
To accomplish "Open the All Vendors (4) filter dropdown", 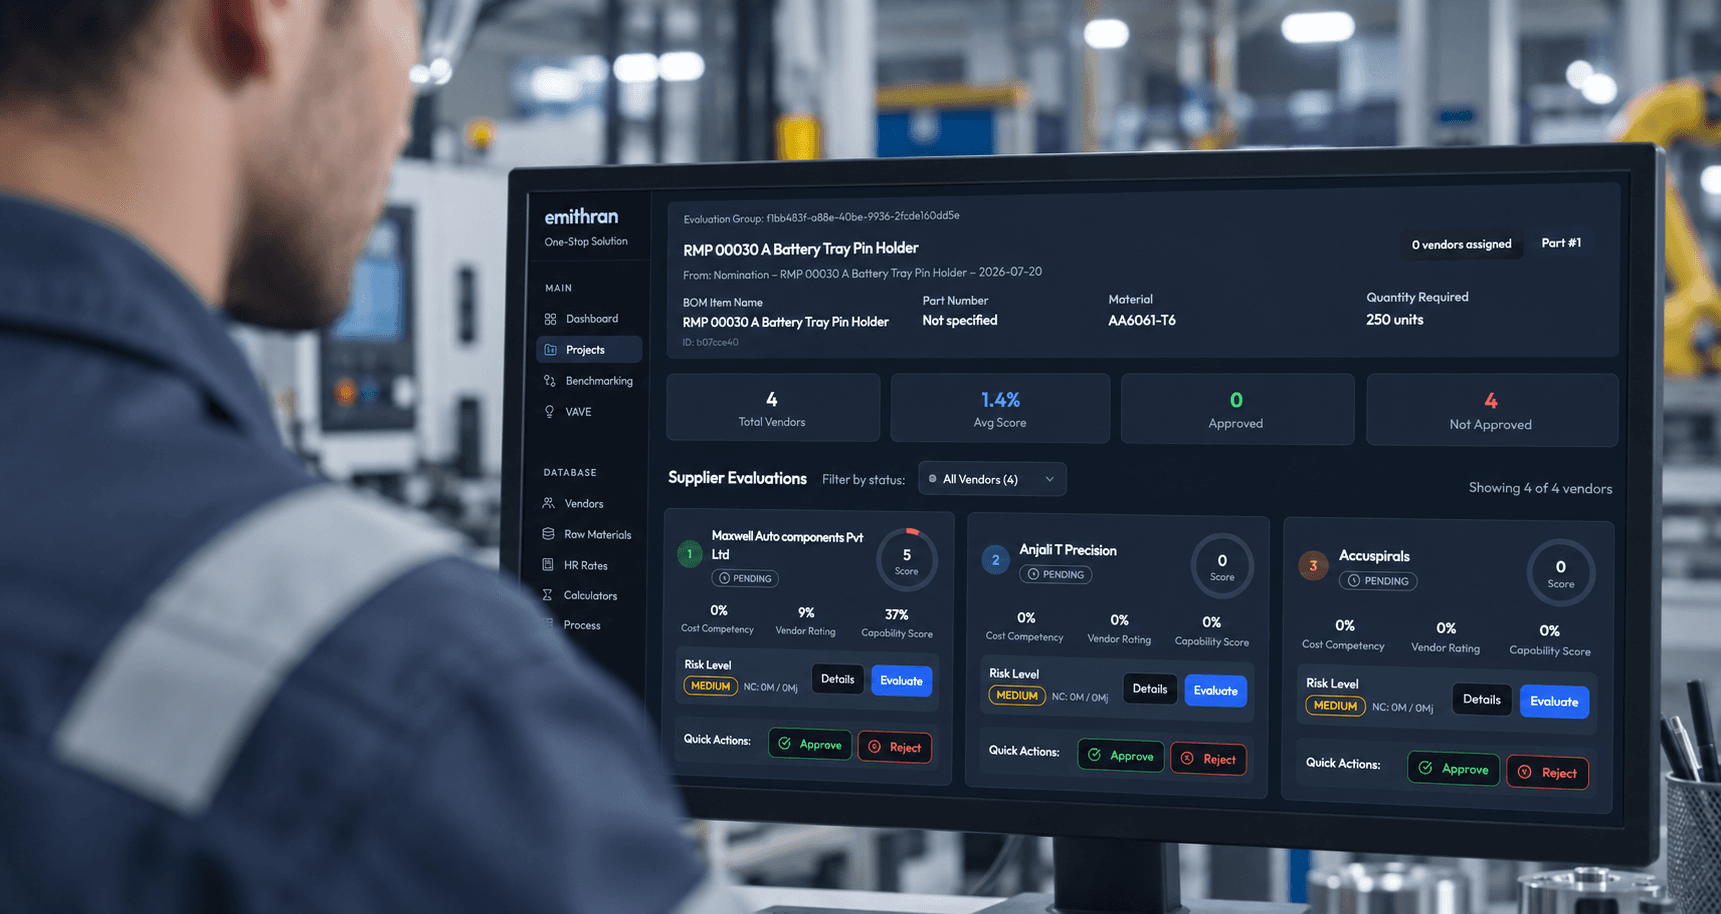I will (x=992, y=479).
